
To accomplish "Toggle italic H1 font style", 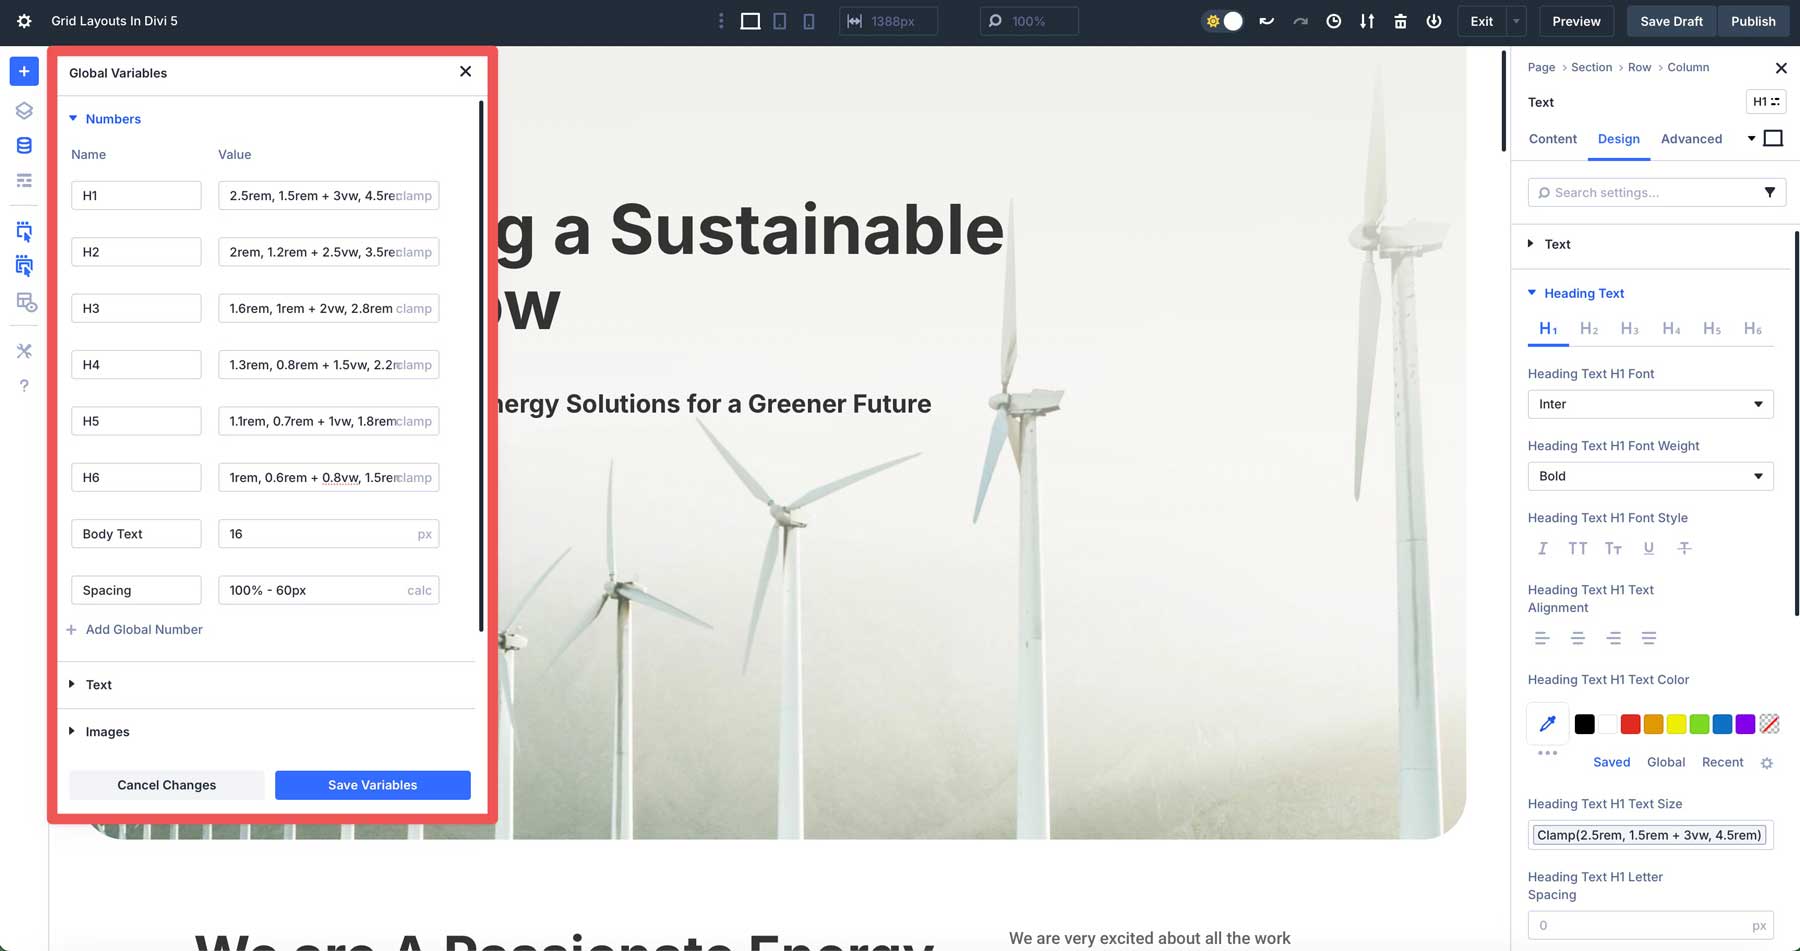I will click(x=1542, y=548).
